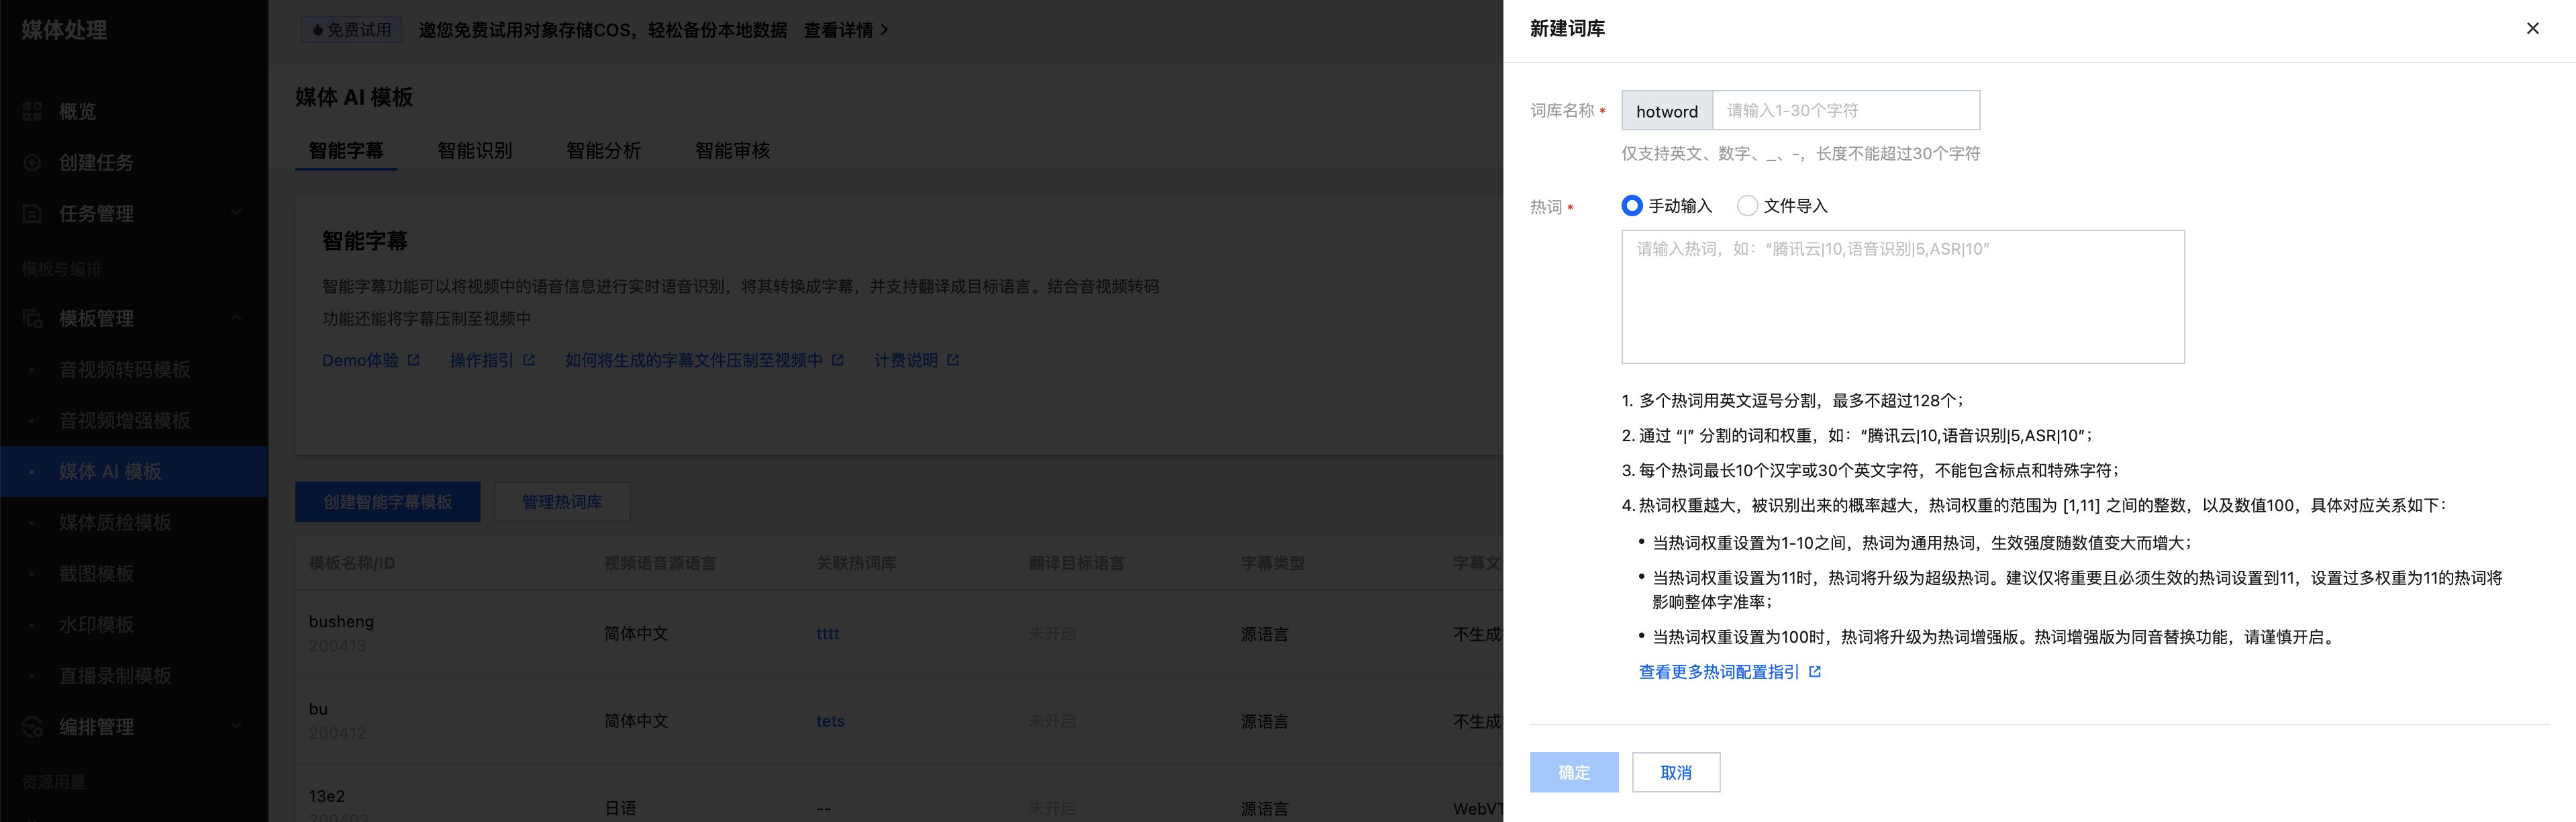This screenshot has height=822, width=2576.
Task: Open 计费说明 link
Action: pyautogui.click(x=906, y=360)
